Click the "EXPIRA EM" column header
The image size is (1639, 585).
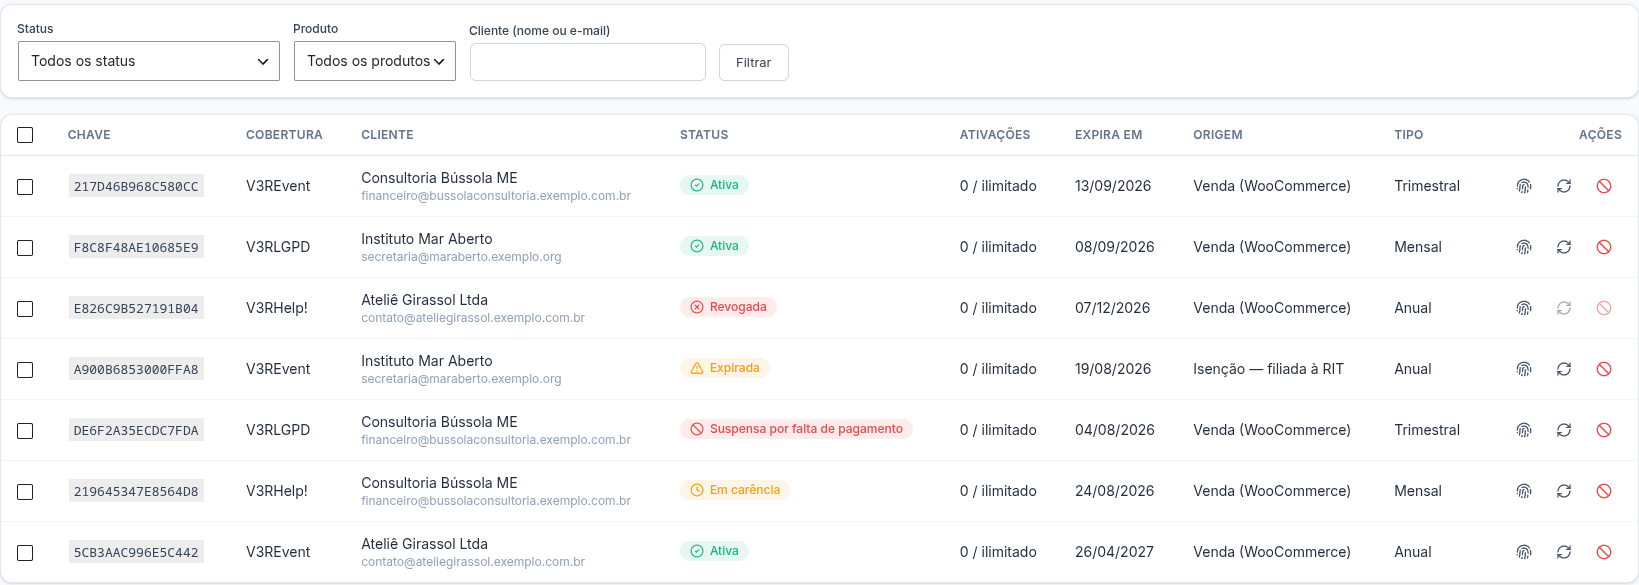click(1108, 135)
